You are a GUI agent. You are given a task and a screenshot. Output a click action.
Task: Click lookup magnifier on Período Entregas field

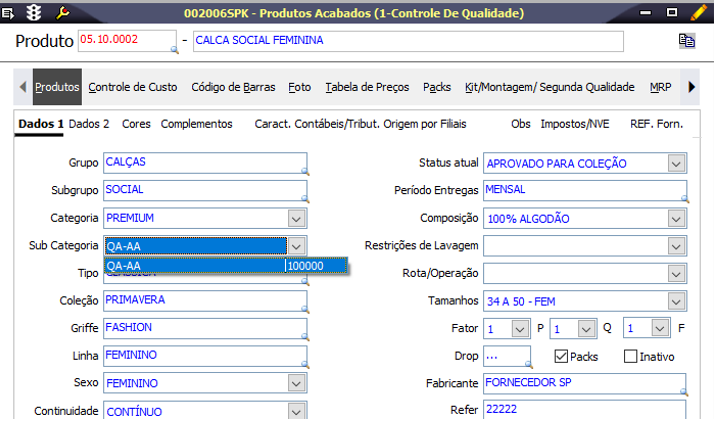(x=684, y=198)
